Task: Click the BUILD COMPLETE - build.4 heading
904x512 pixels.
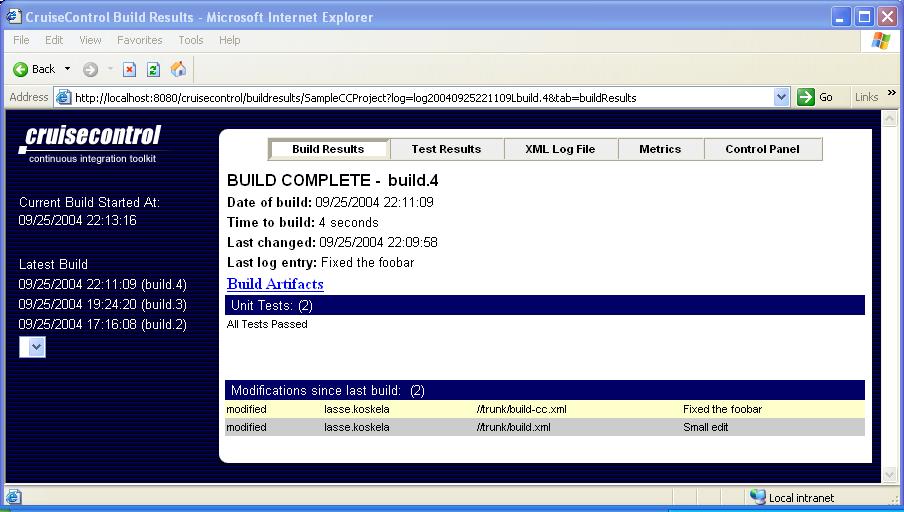Action: pos(333,180)
